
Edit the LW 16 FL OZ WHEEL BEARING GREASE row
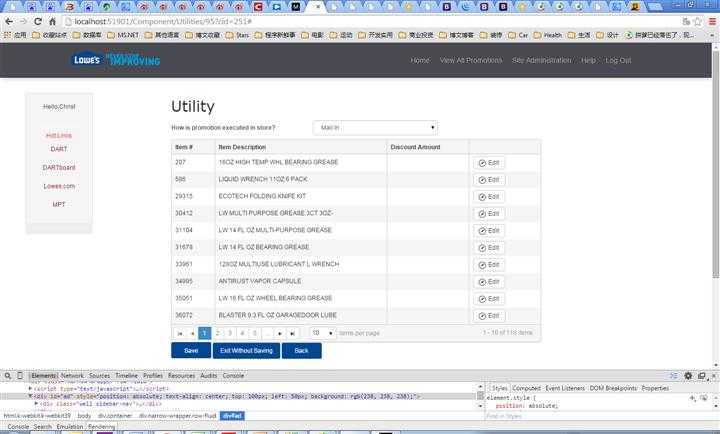(489, 299)
